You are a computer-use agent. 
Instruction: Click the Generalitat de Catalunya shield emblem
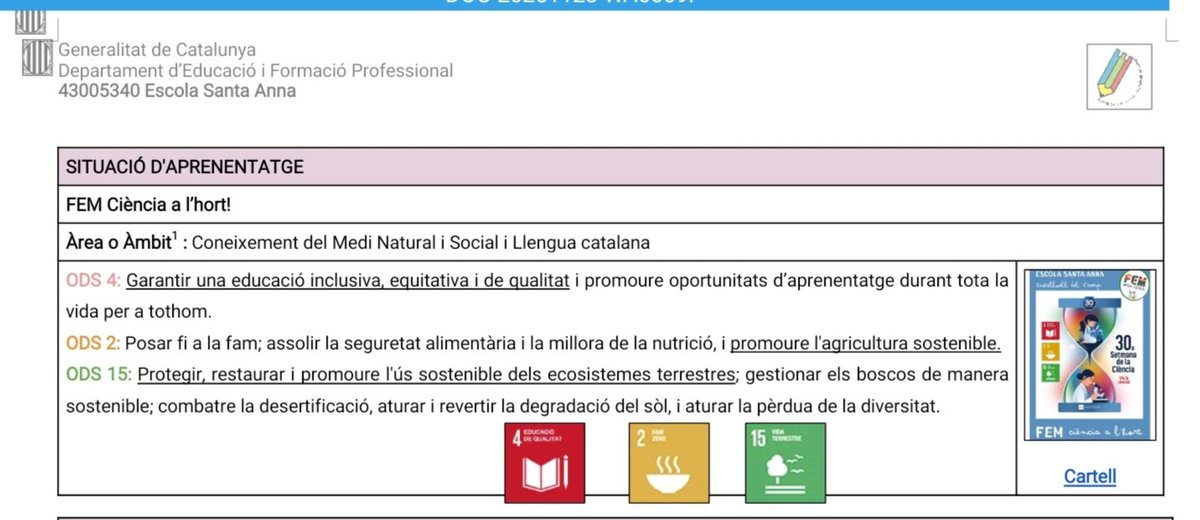[38, 59]
